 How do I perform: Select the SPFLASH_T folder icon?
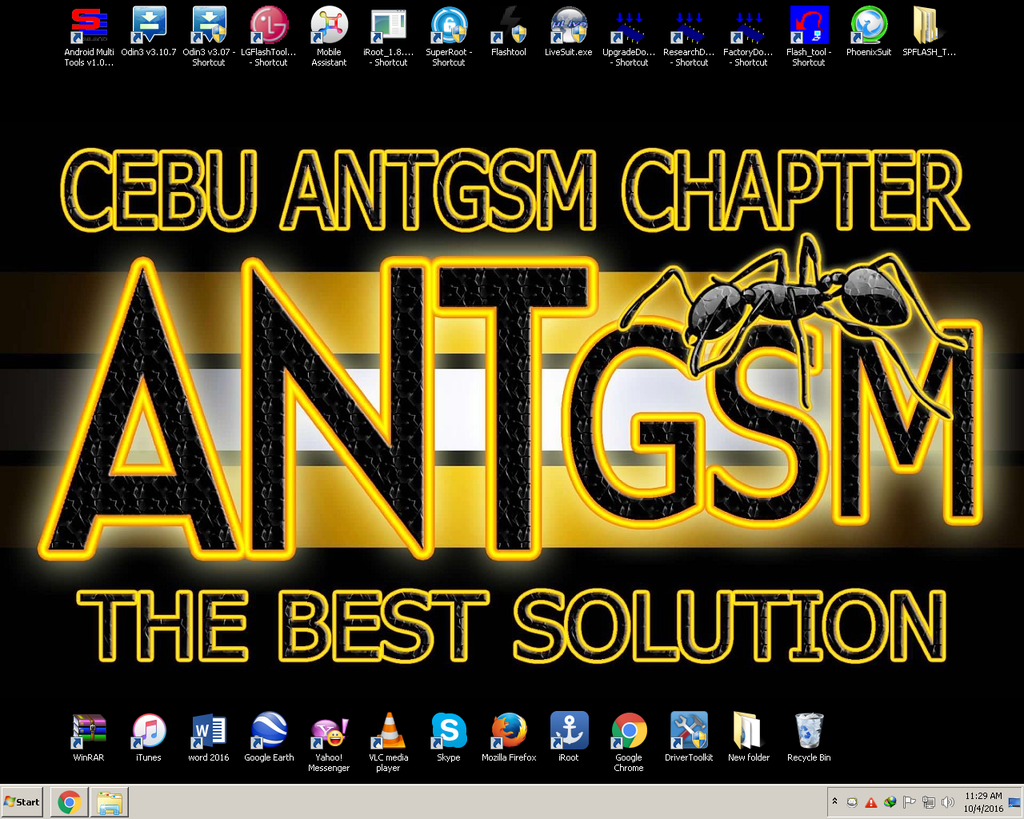(928, 26)
